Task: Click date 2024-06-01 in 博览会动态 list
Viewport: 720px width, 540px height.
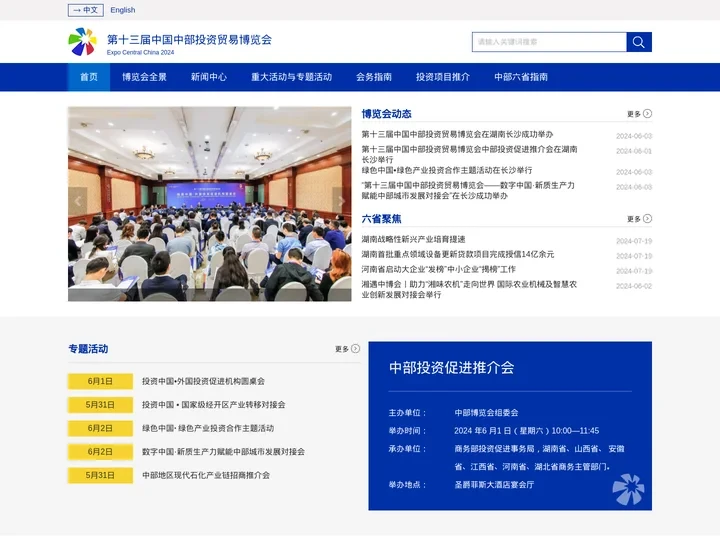Action: pos(634,151)
